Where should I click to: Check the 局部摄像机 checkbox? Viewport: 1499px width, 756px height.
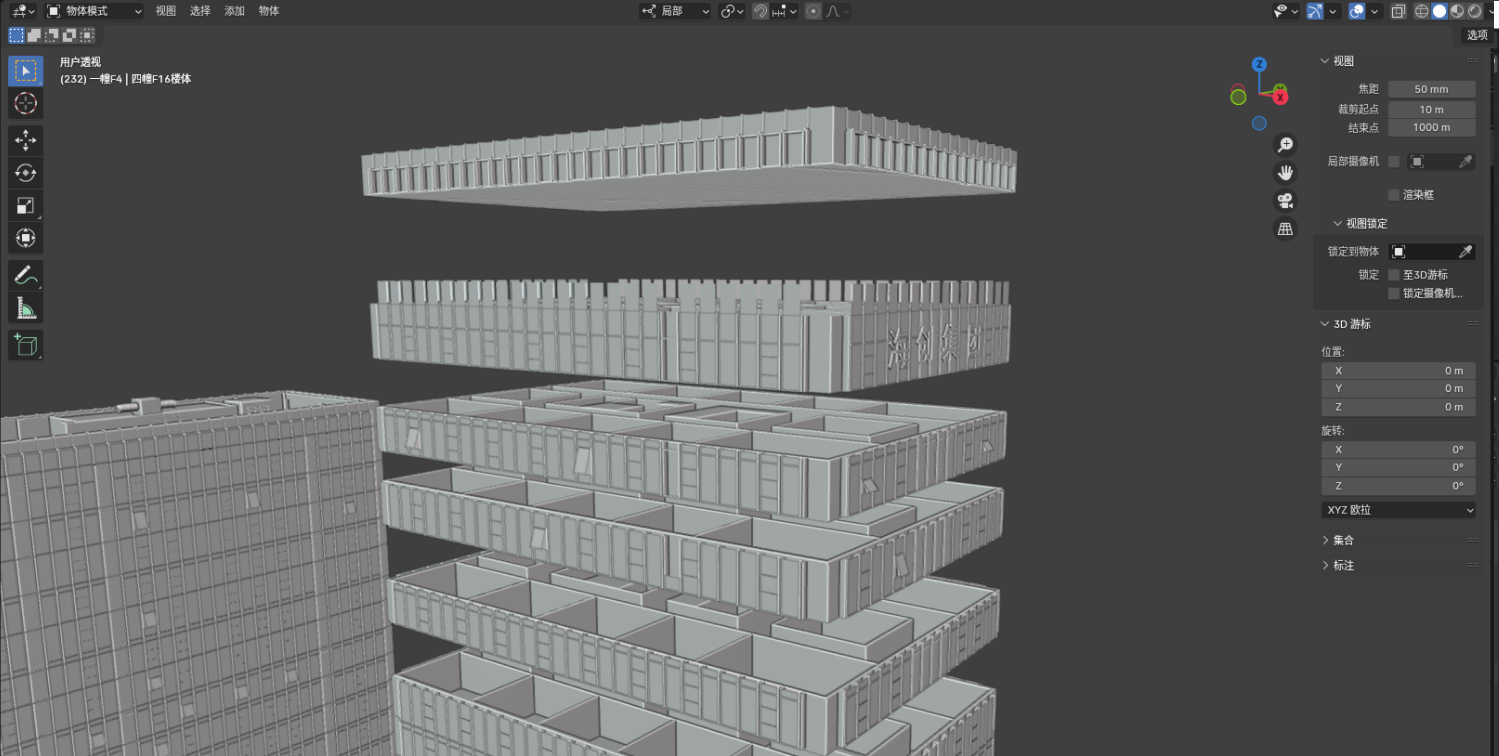click(x=1394, y=162)
